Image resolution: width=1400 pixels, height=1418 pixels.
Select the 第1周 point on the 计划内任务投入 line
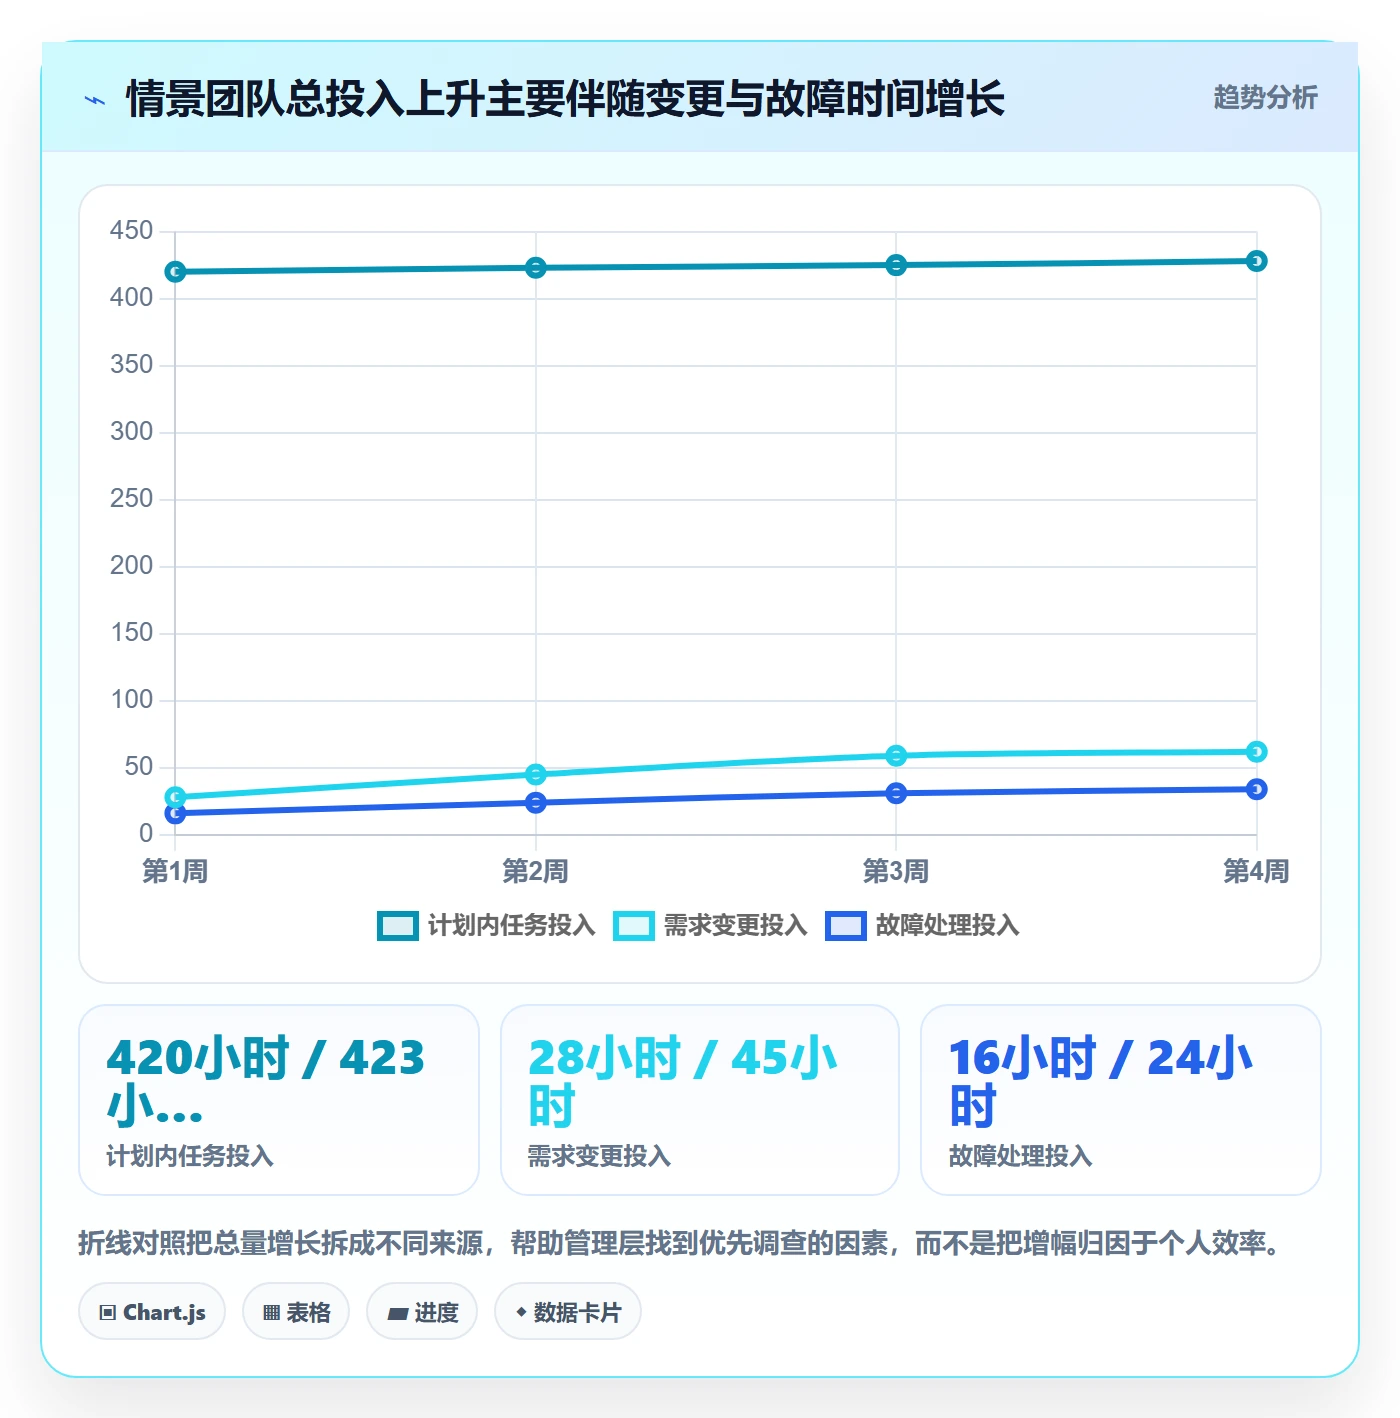coord(175,272)
